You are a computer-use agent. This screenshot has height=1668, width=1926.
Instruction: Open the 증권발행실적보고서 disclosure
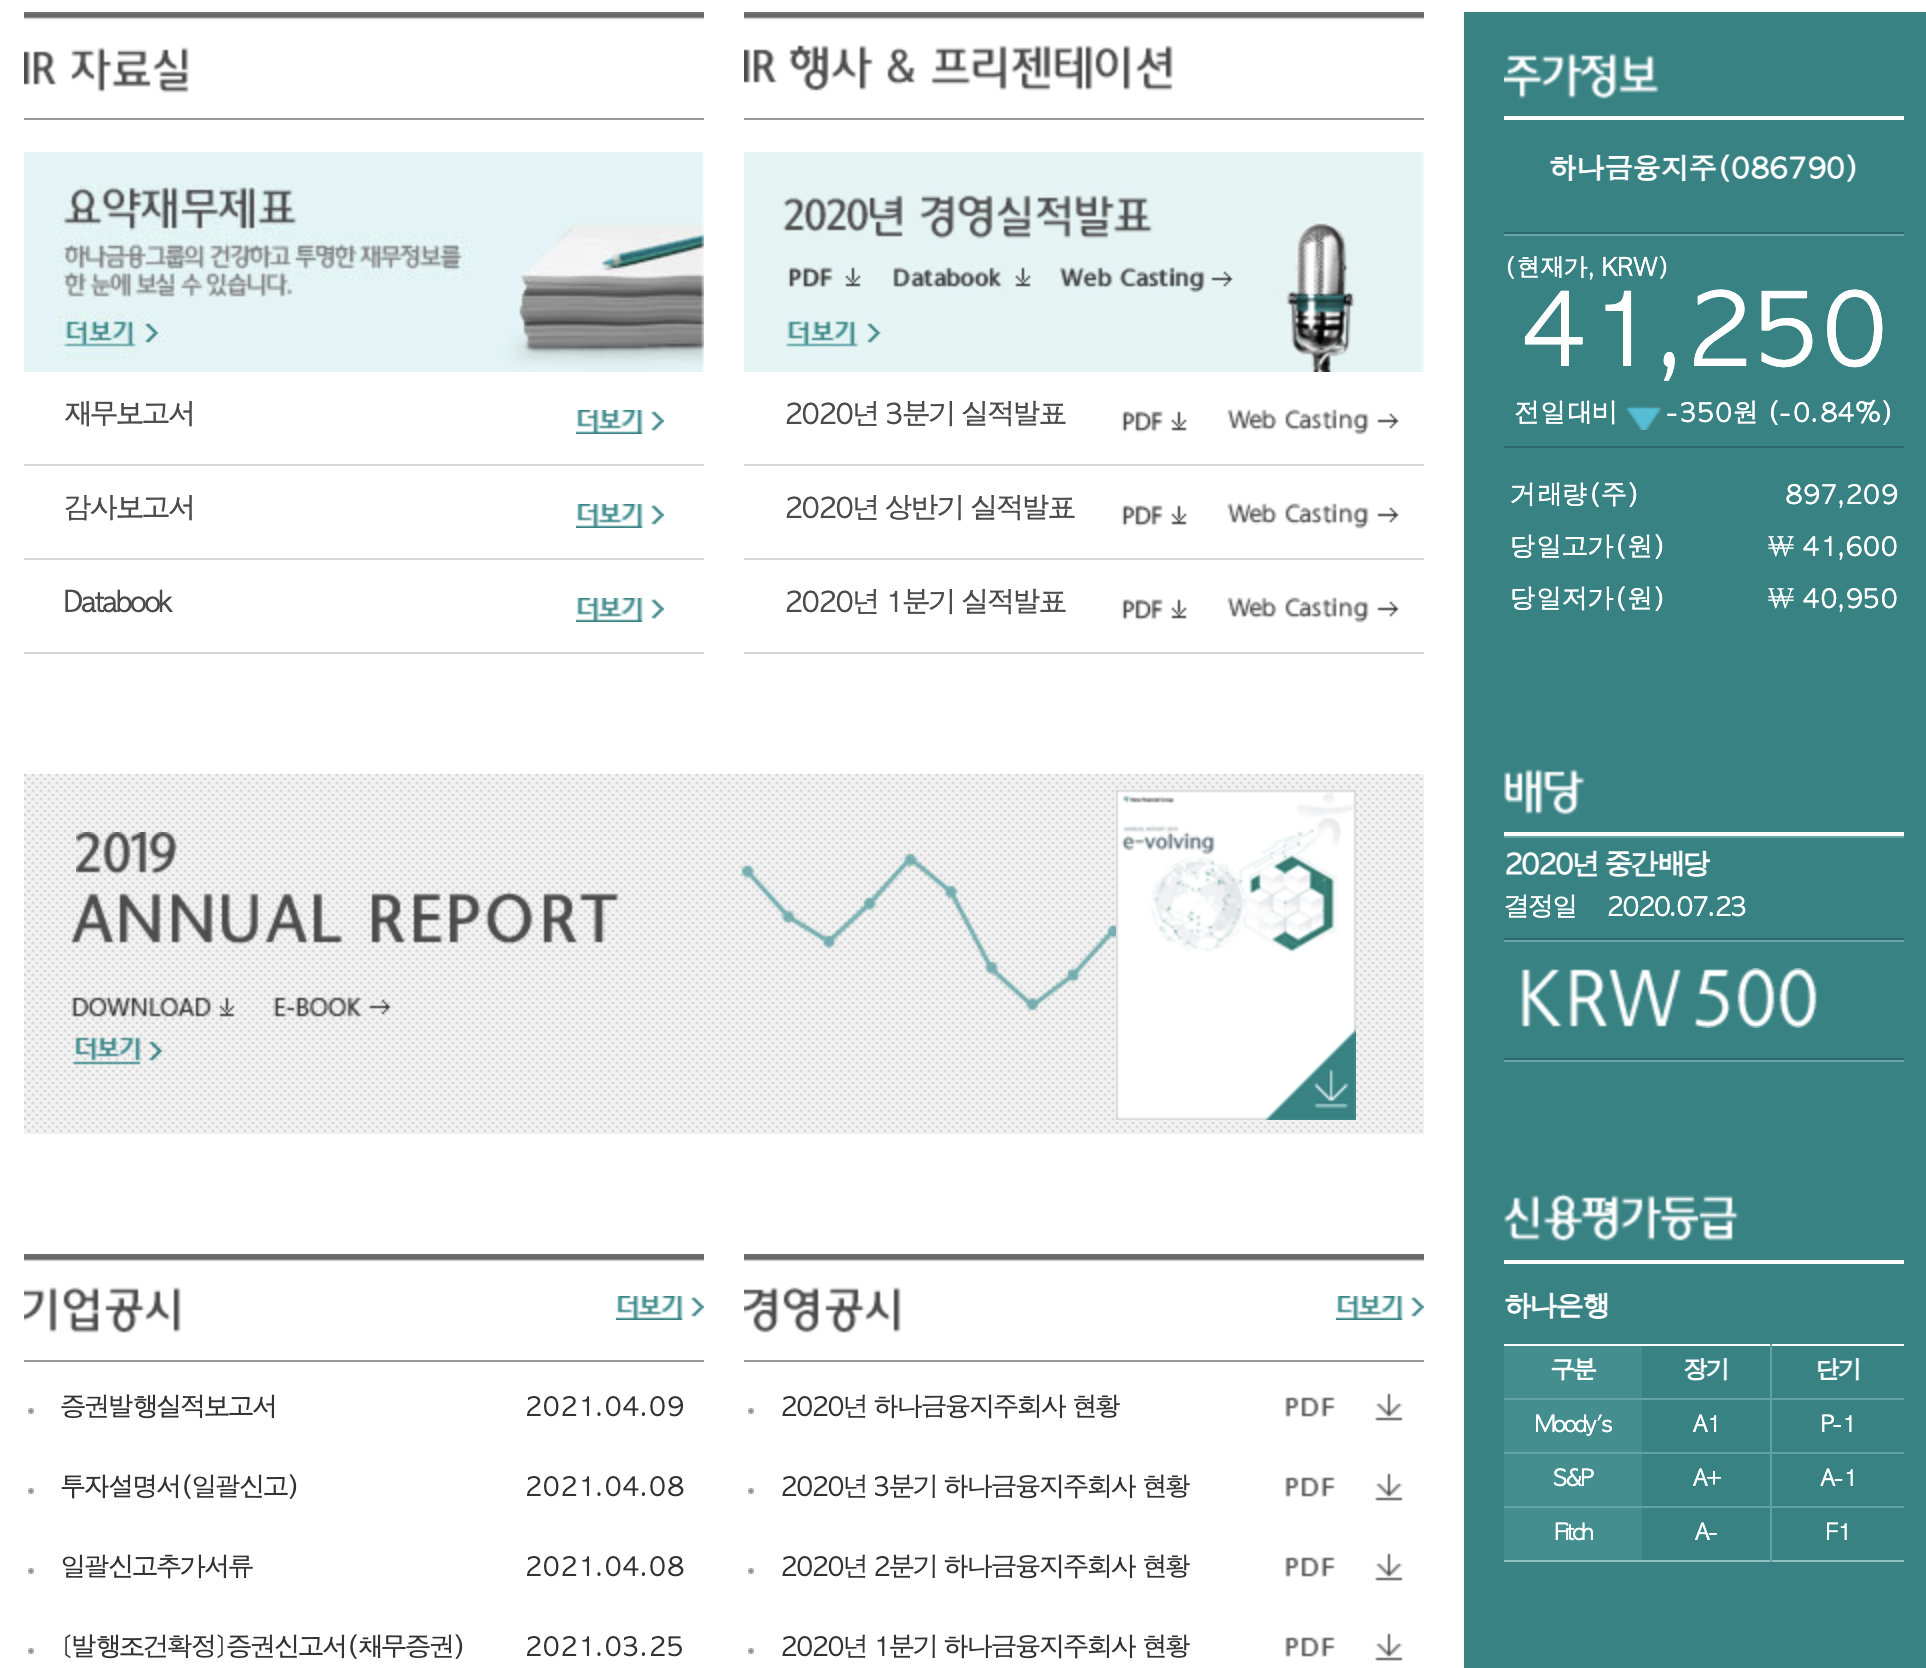tap(168, 1407)
